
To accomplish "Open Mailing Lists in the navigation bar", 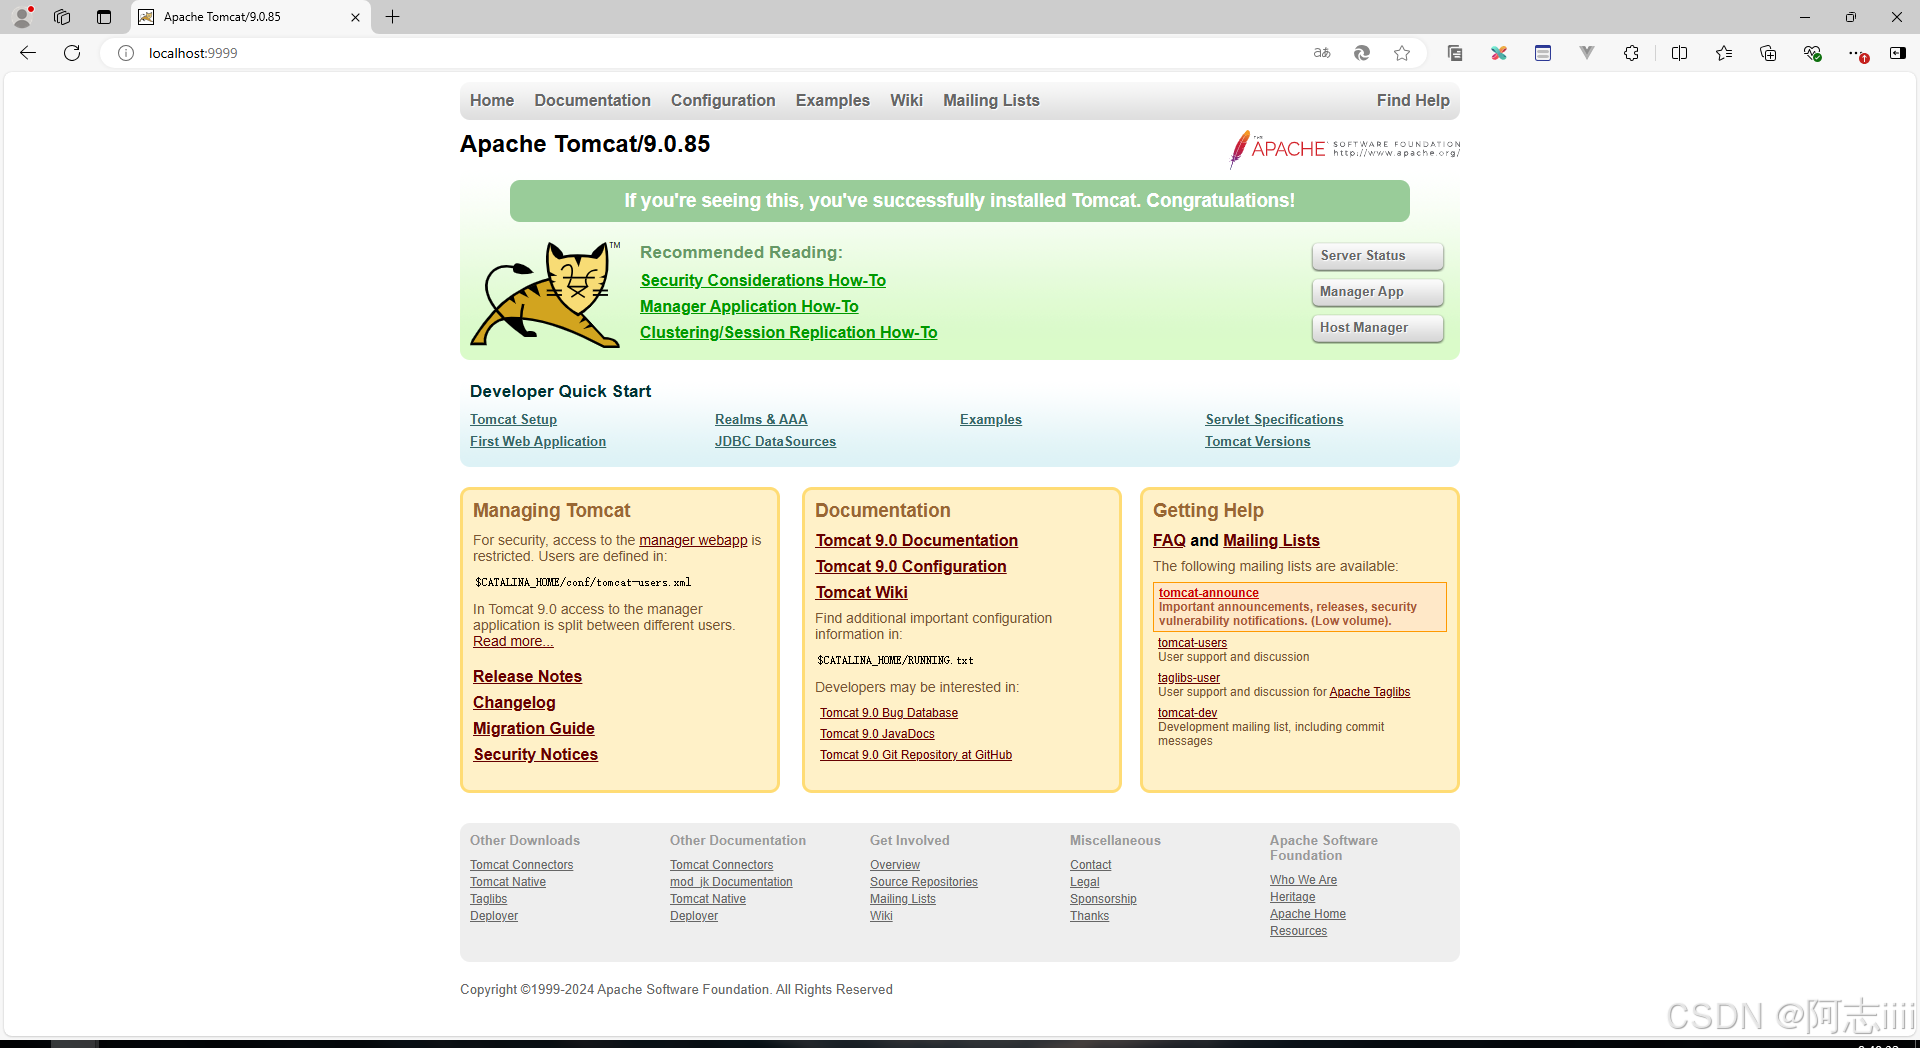I will coord(991,100).
